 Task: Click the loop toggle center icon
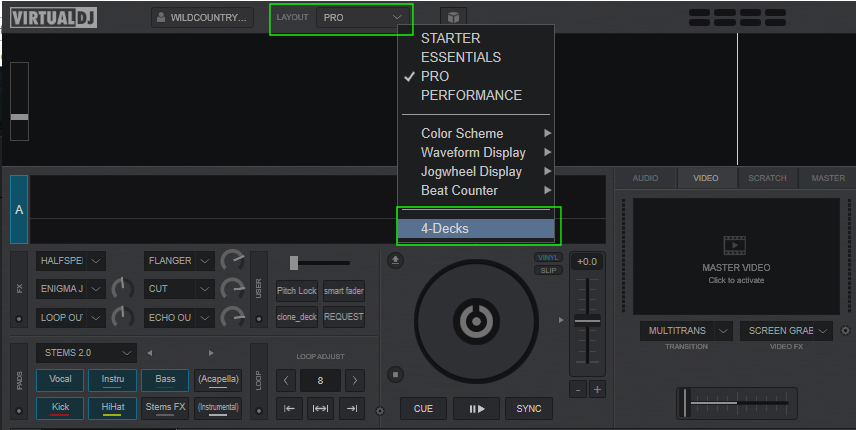tap(320, 408)
